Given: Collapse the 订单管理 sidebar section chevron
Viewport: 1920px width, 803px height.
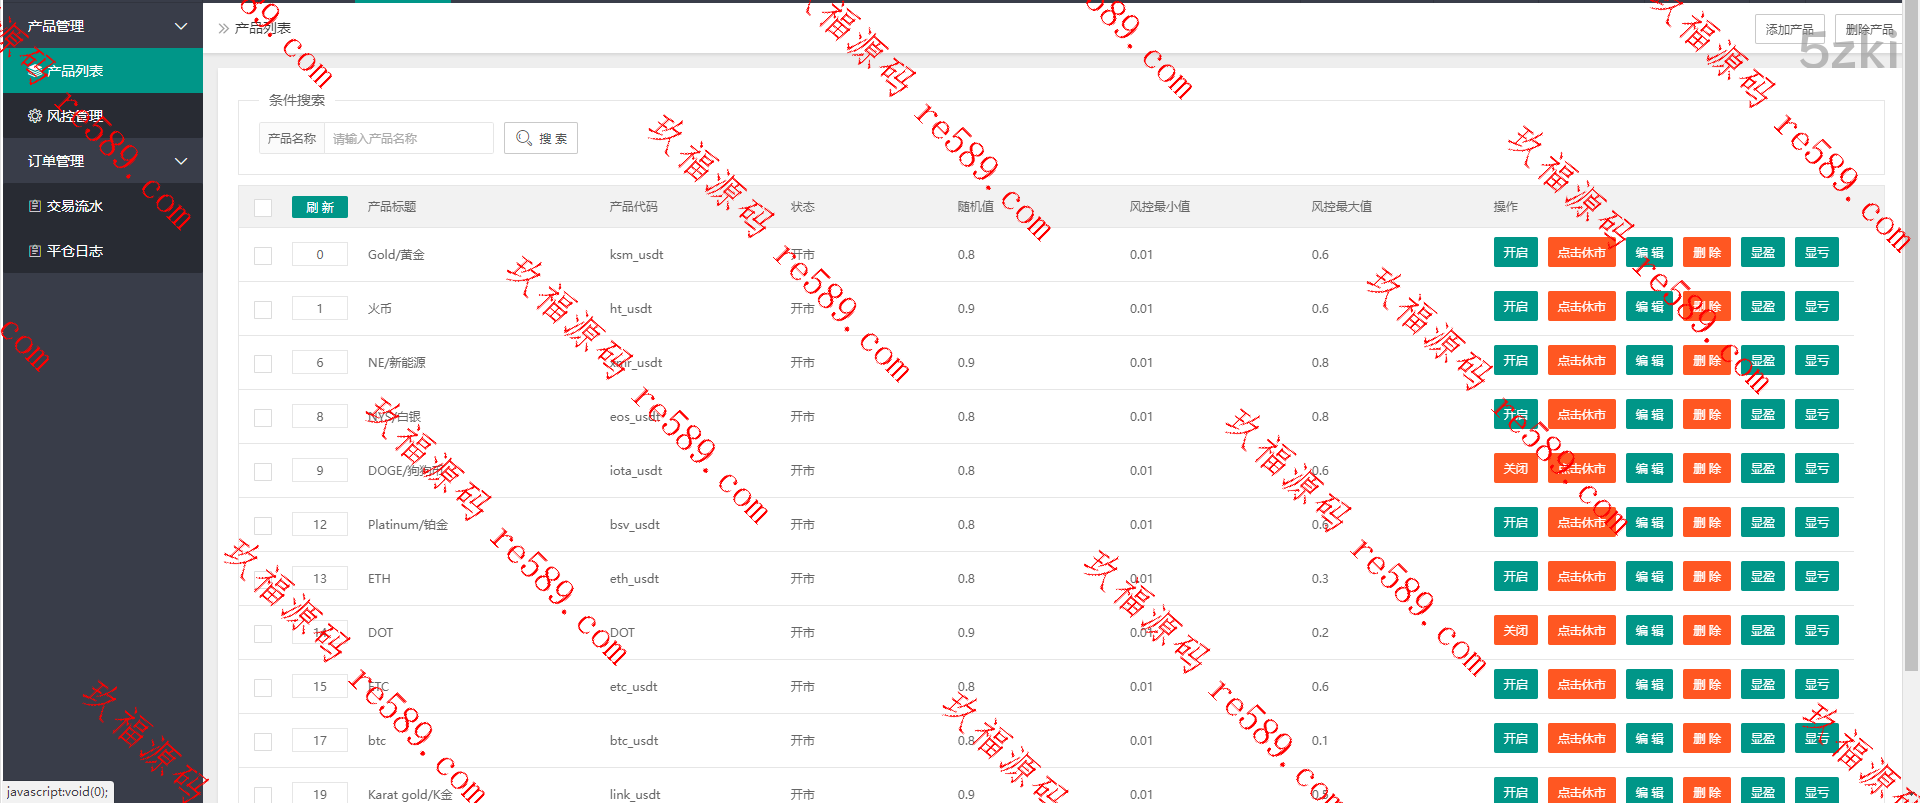Looking at the screenshot, I should 181,161.
